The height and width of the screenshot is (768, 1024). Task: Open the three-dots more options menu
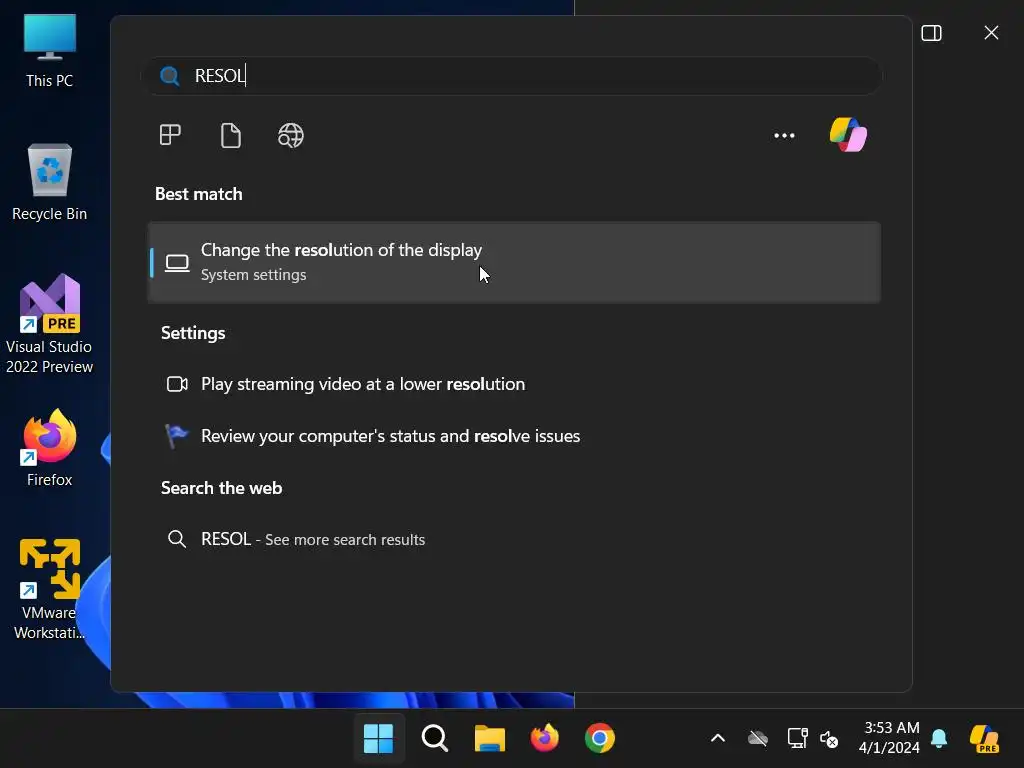(x=784, y=135)
